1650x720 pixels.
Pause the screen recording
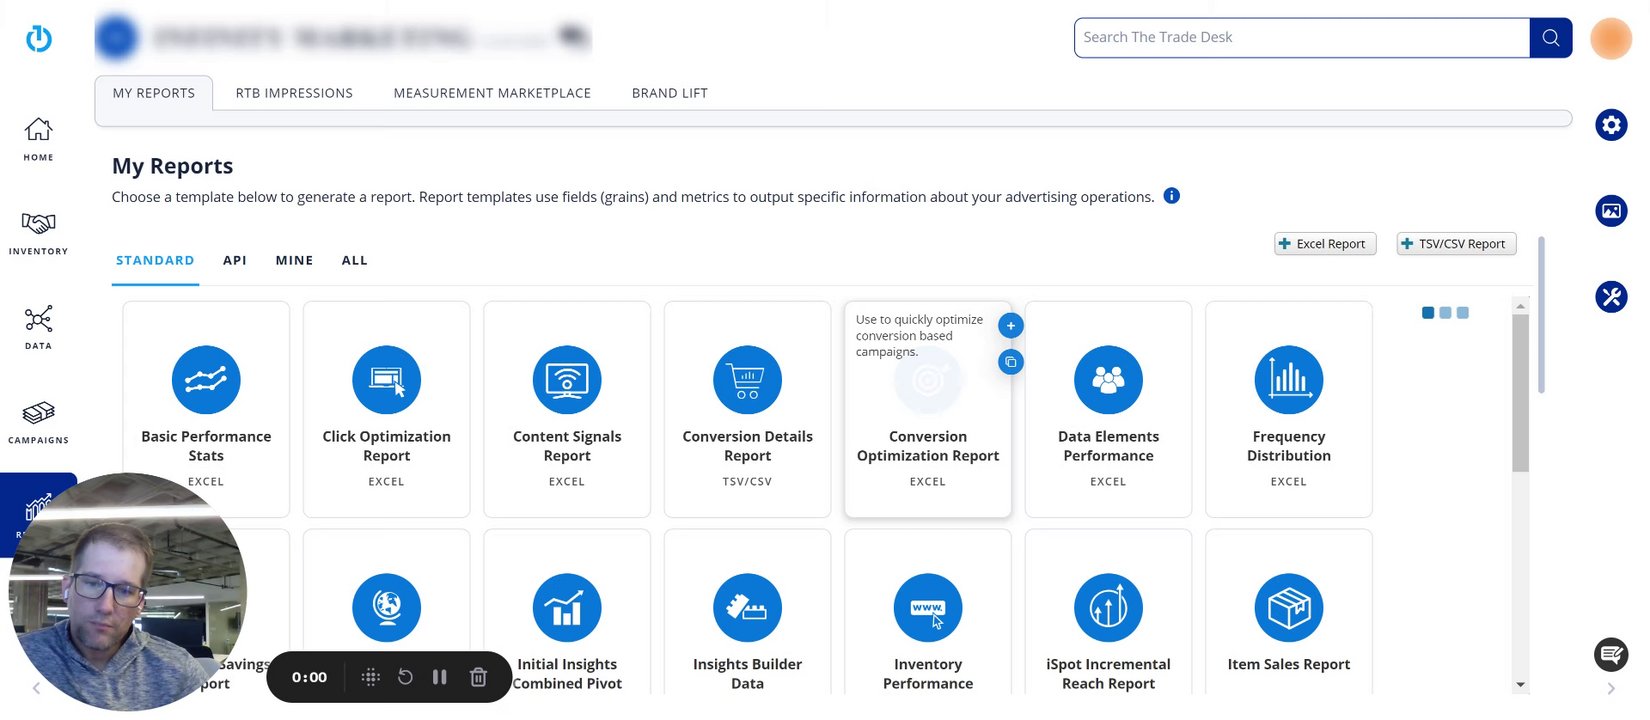click(x=439, y=677)
